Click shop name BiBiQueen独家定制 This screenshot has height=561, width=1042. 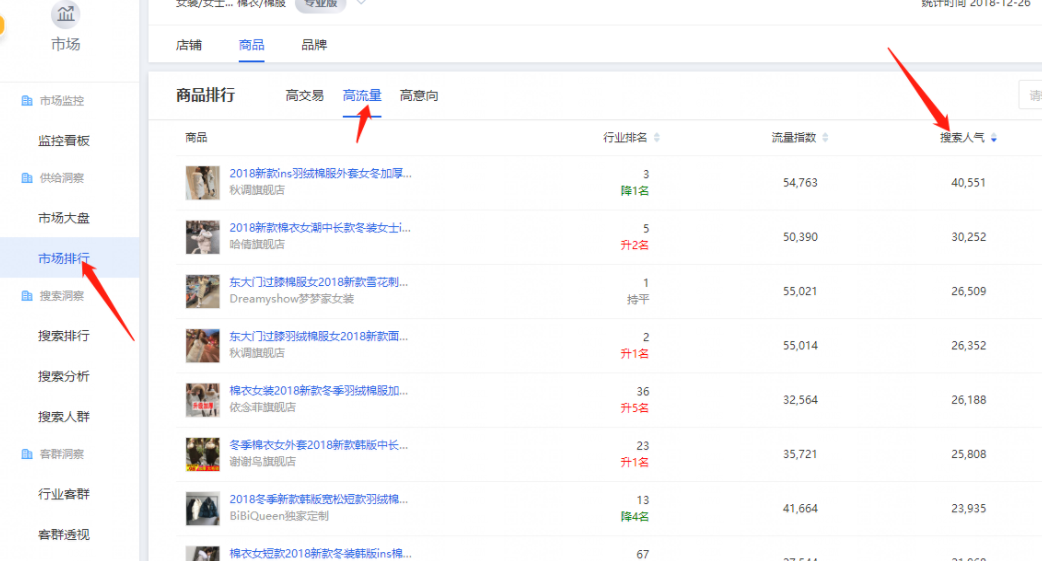(279, 516)
